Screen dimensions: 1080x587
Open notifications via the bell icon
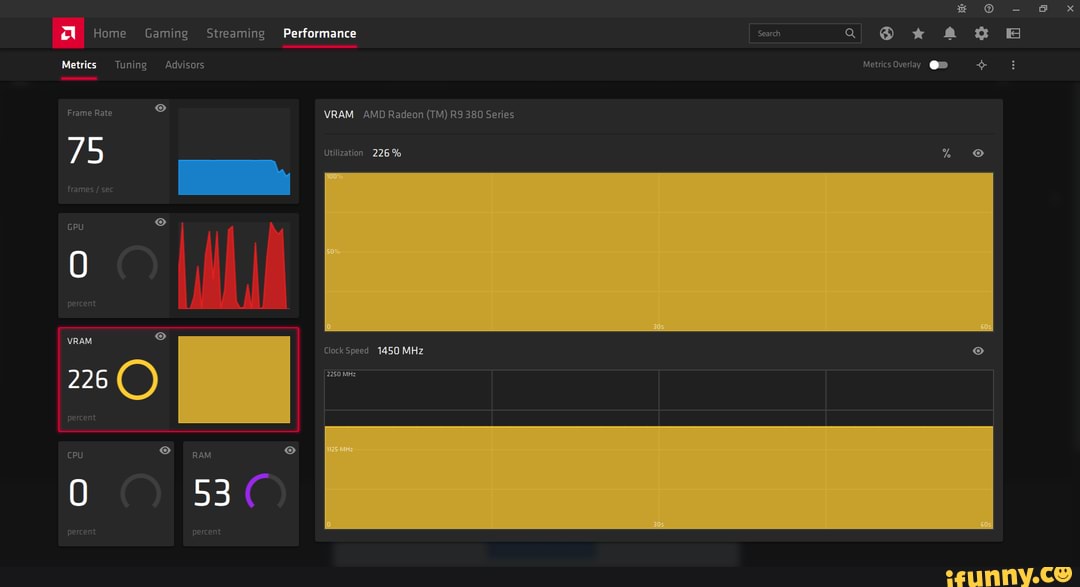click(950, 33)
